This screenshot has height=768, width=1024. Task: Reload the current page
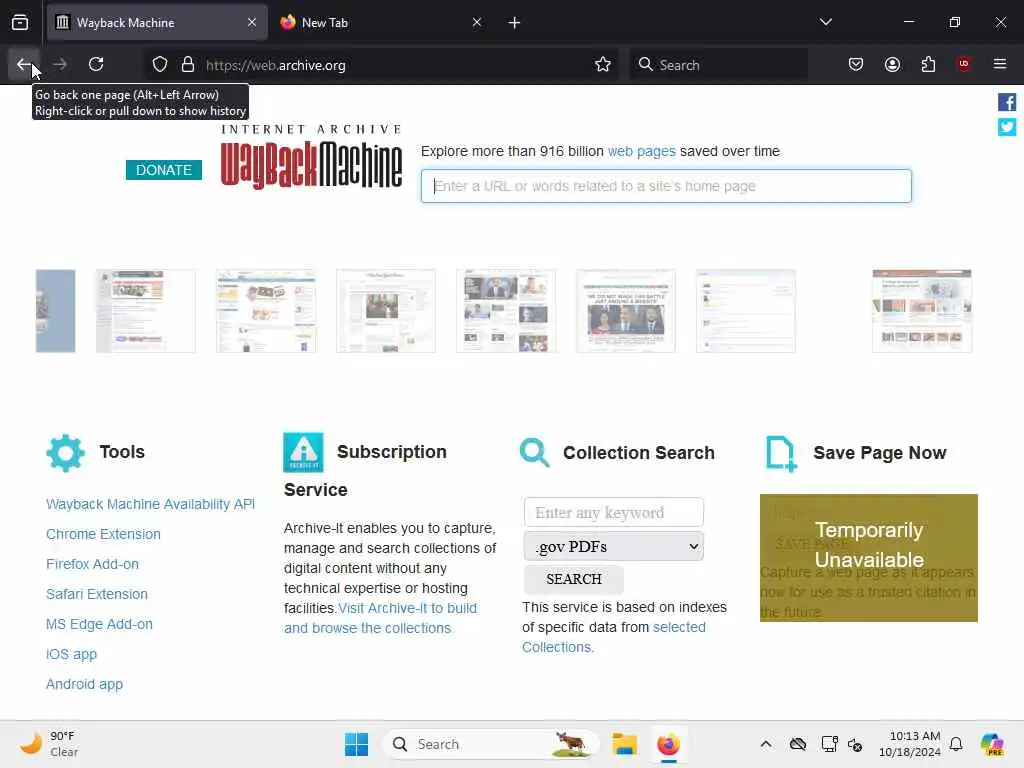pyautogui.click(x=96, y=64)
